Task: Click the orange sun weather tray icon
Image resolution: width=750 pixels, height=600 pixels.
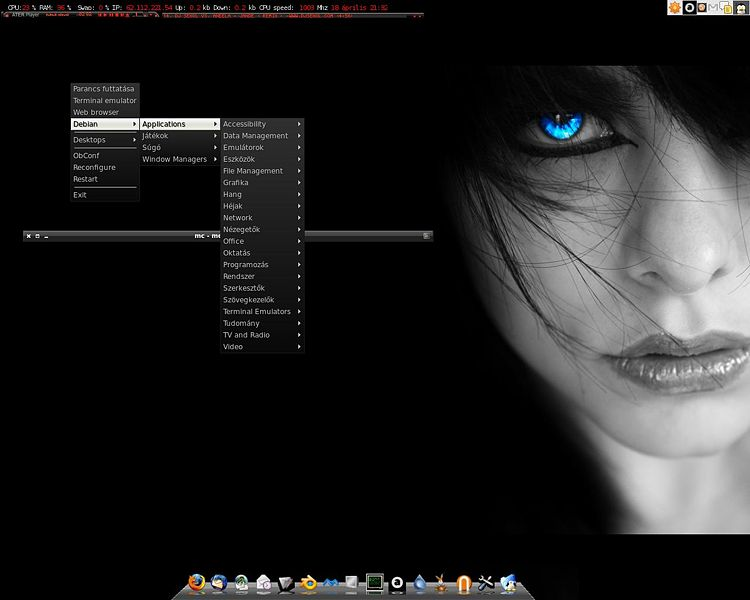Action: coord(675,7)
